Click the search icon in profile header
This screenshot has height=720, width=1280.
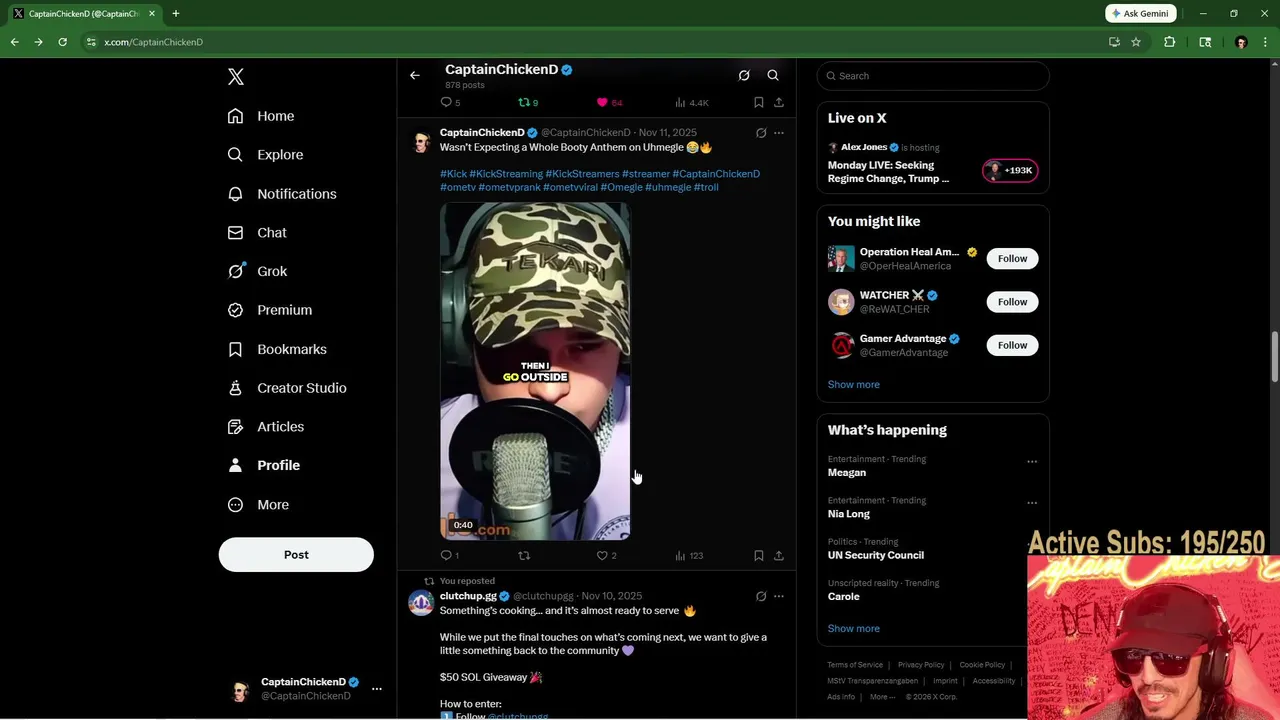[773, 75]
